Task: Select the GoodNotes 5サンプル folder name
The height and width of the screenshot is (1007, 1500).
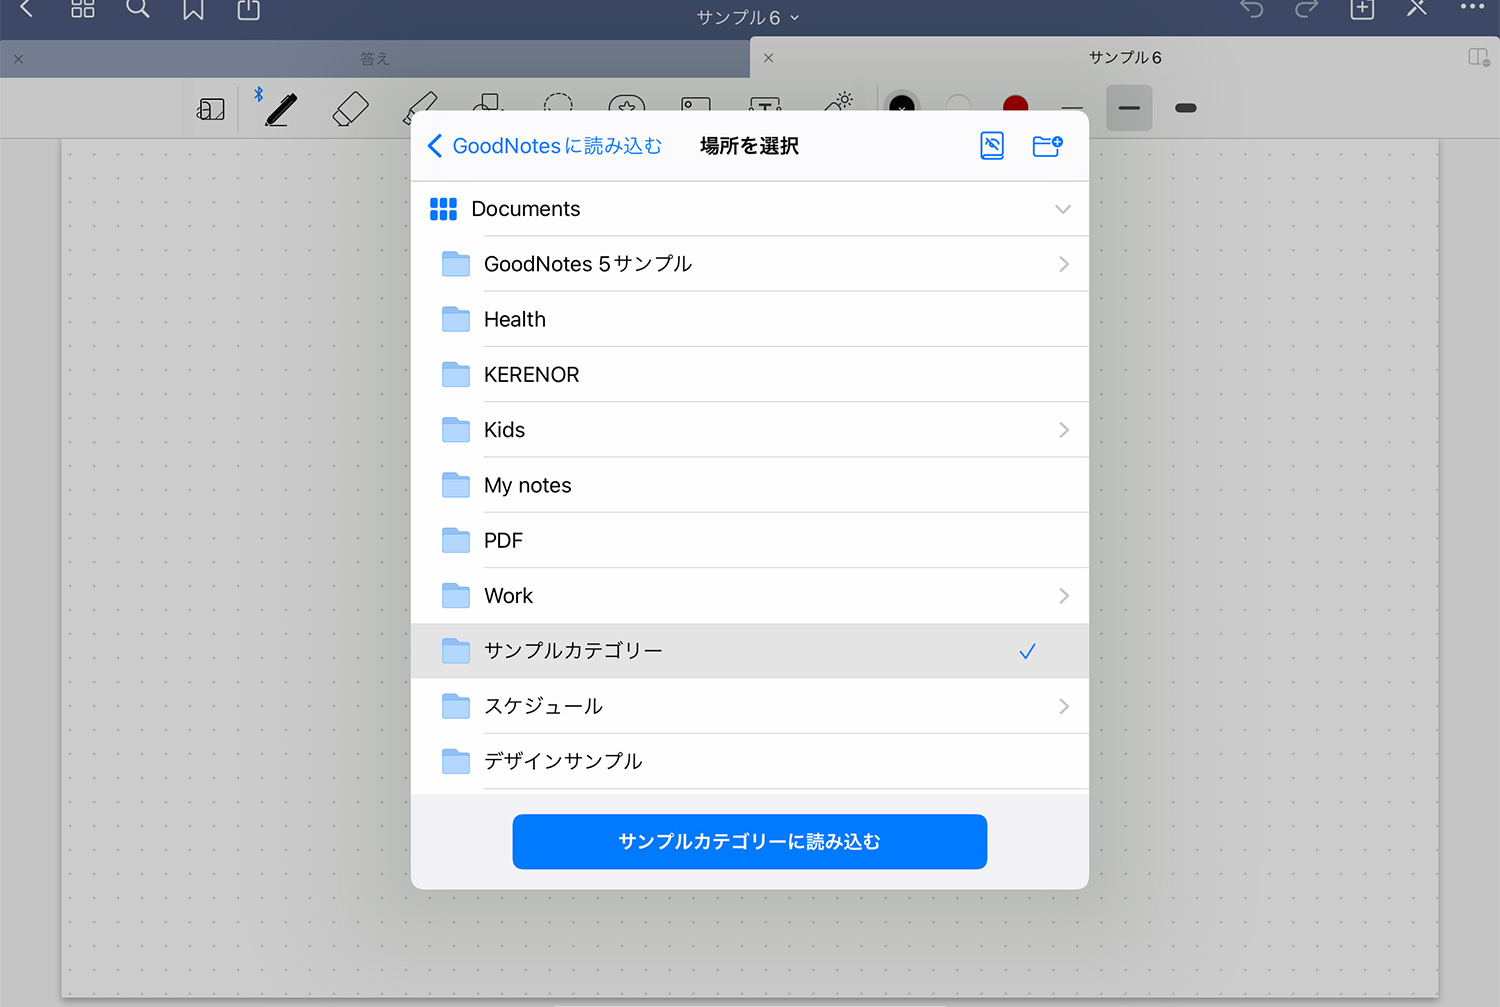Action: (x=588, y=264)
